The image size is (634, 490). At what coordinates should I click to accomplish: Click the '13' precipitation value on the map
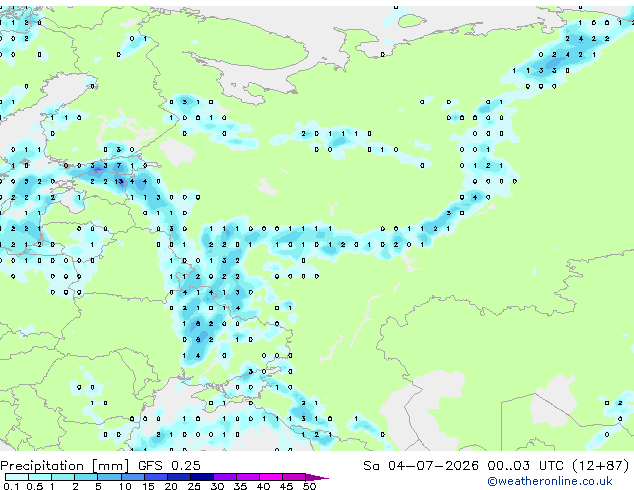pos(118,182)
